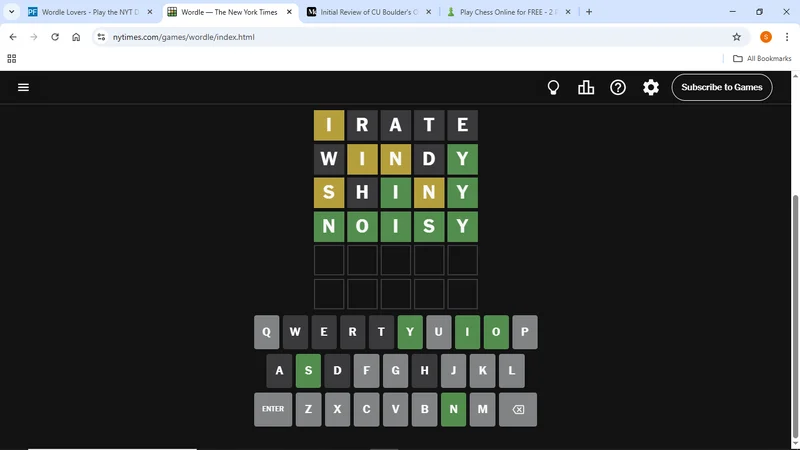Tap the Z key
This screenshot has height=450, width=800.
coord(308,409)
